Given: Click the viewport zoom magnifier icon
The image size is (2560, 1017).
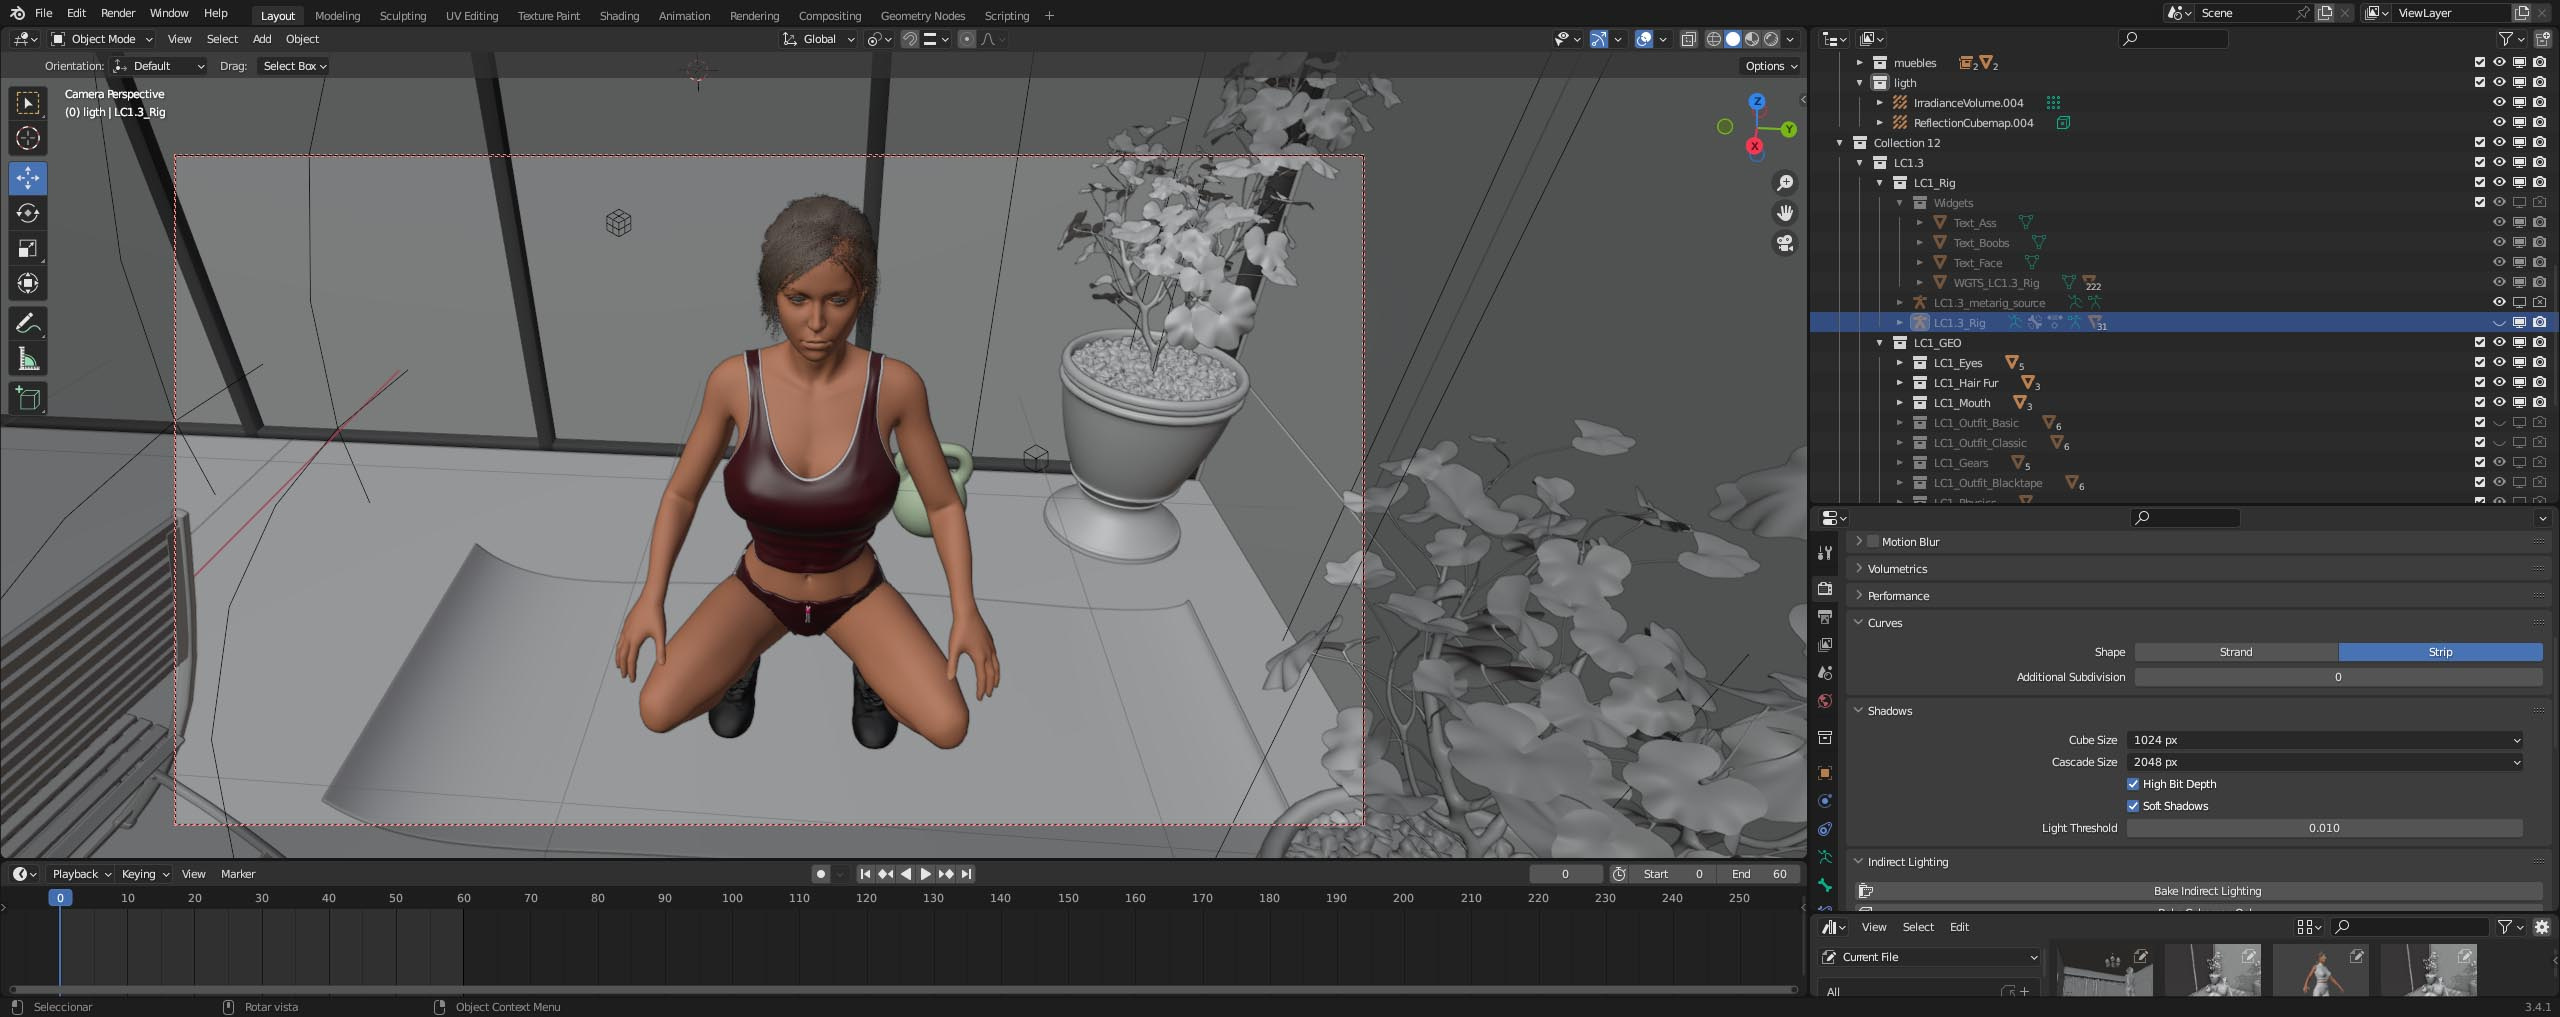Looking at the screenshot, I should click(x=1785, y=183).
